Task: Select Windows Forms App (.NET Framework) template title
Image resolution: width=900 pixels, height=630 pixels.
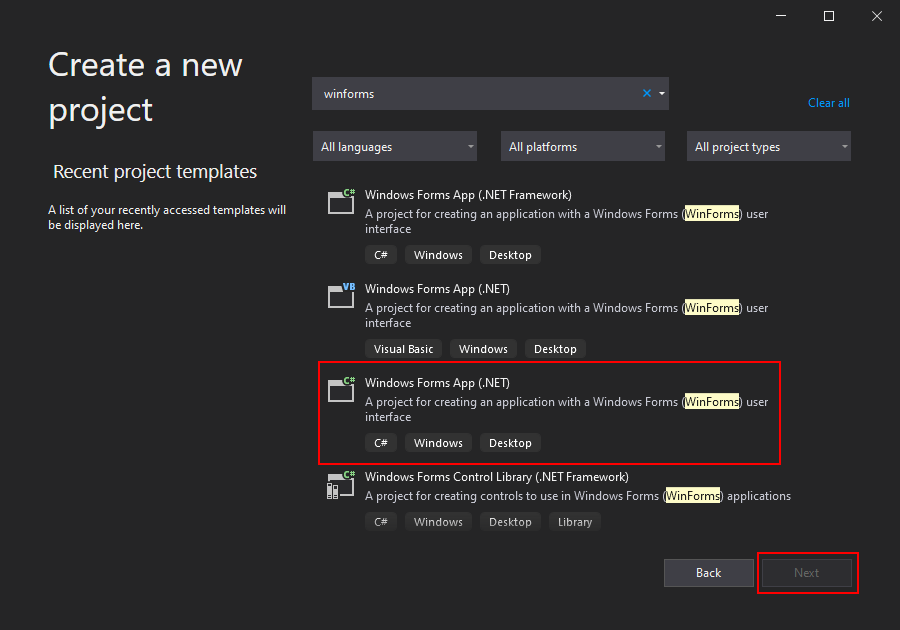Action: 468,195
